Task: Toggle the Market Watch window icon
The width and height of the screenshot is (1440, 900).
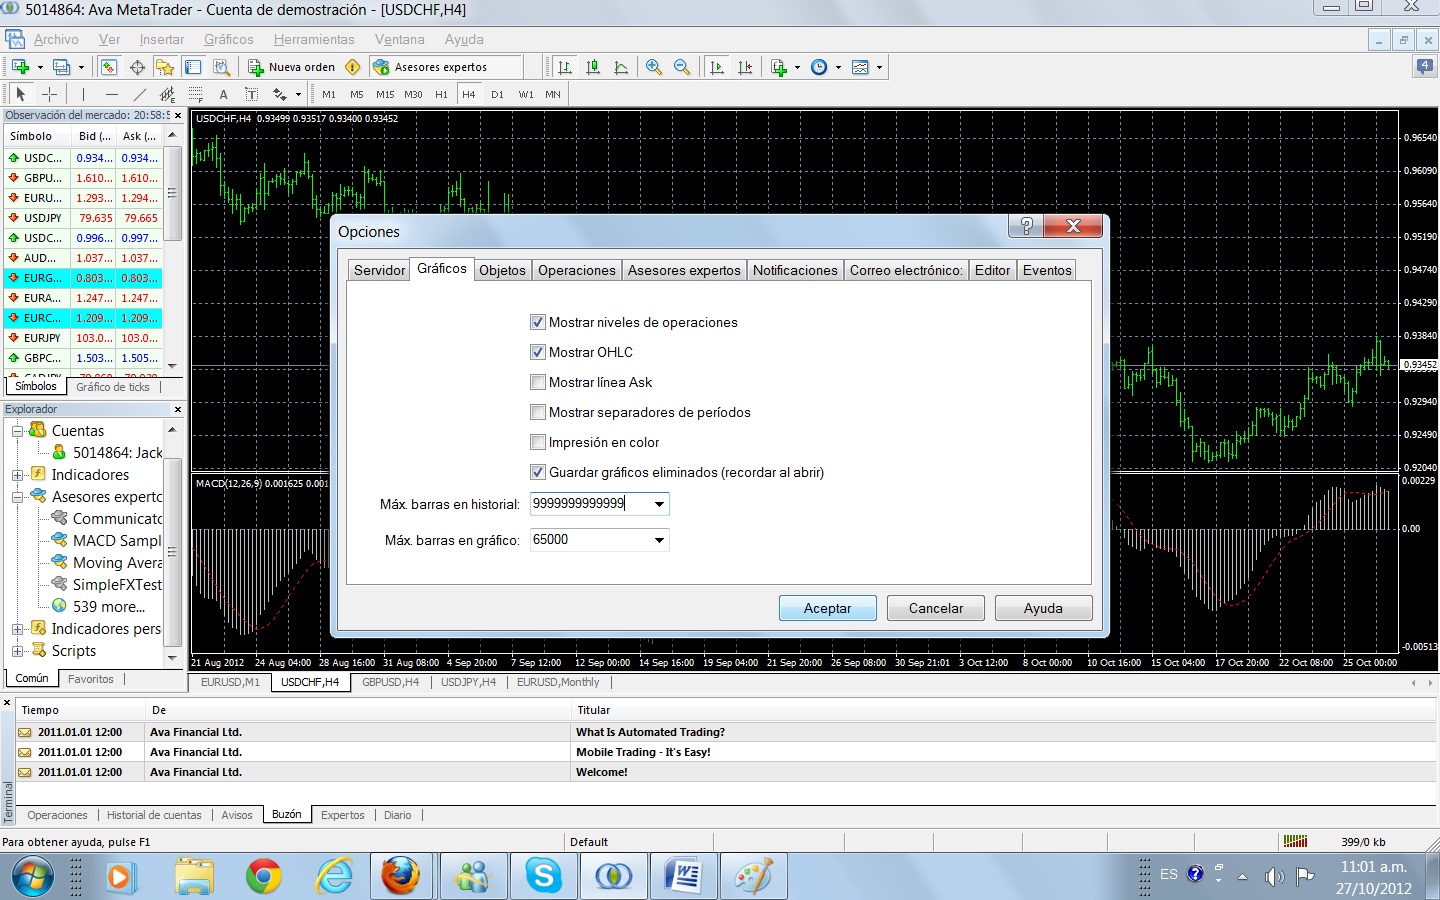Action: click(x=109, y=67)
